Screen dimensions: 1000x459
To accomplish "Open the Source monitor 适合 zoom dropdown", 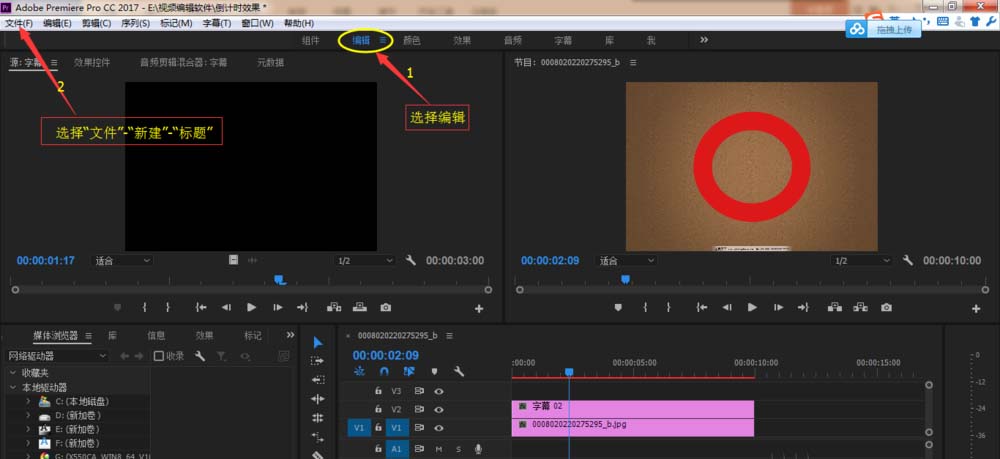I will 122,260.
